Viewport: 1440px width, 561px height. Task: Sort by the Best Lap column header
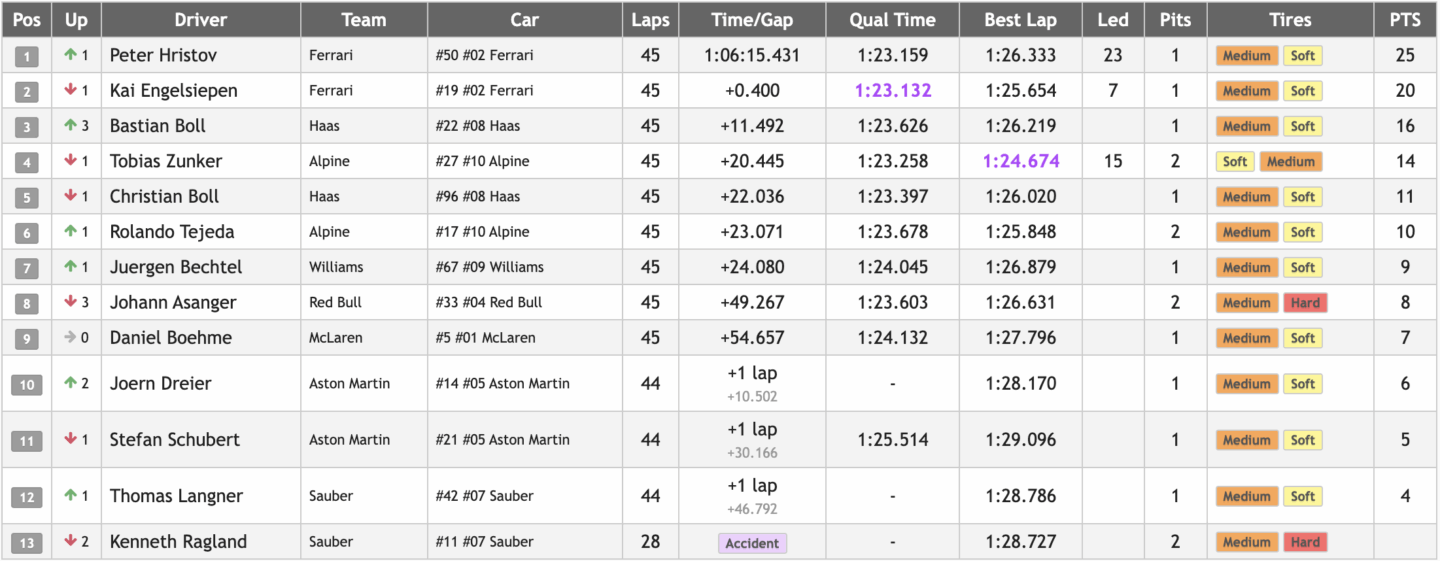click(x=1020, y=20)
